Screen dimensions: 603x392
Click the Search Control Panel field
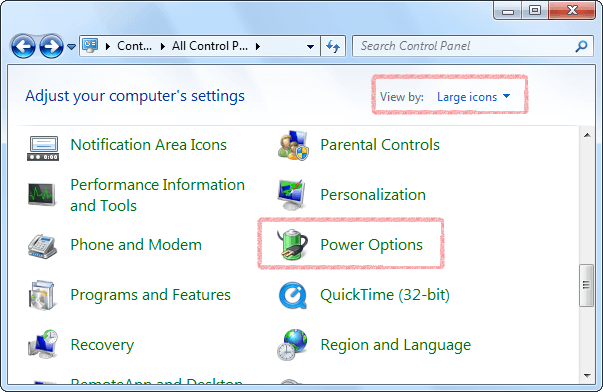coord(473,46)
